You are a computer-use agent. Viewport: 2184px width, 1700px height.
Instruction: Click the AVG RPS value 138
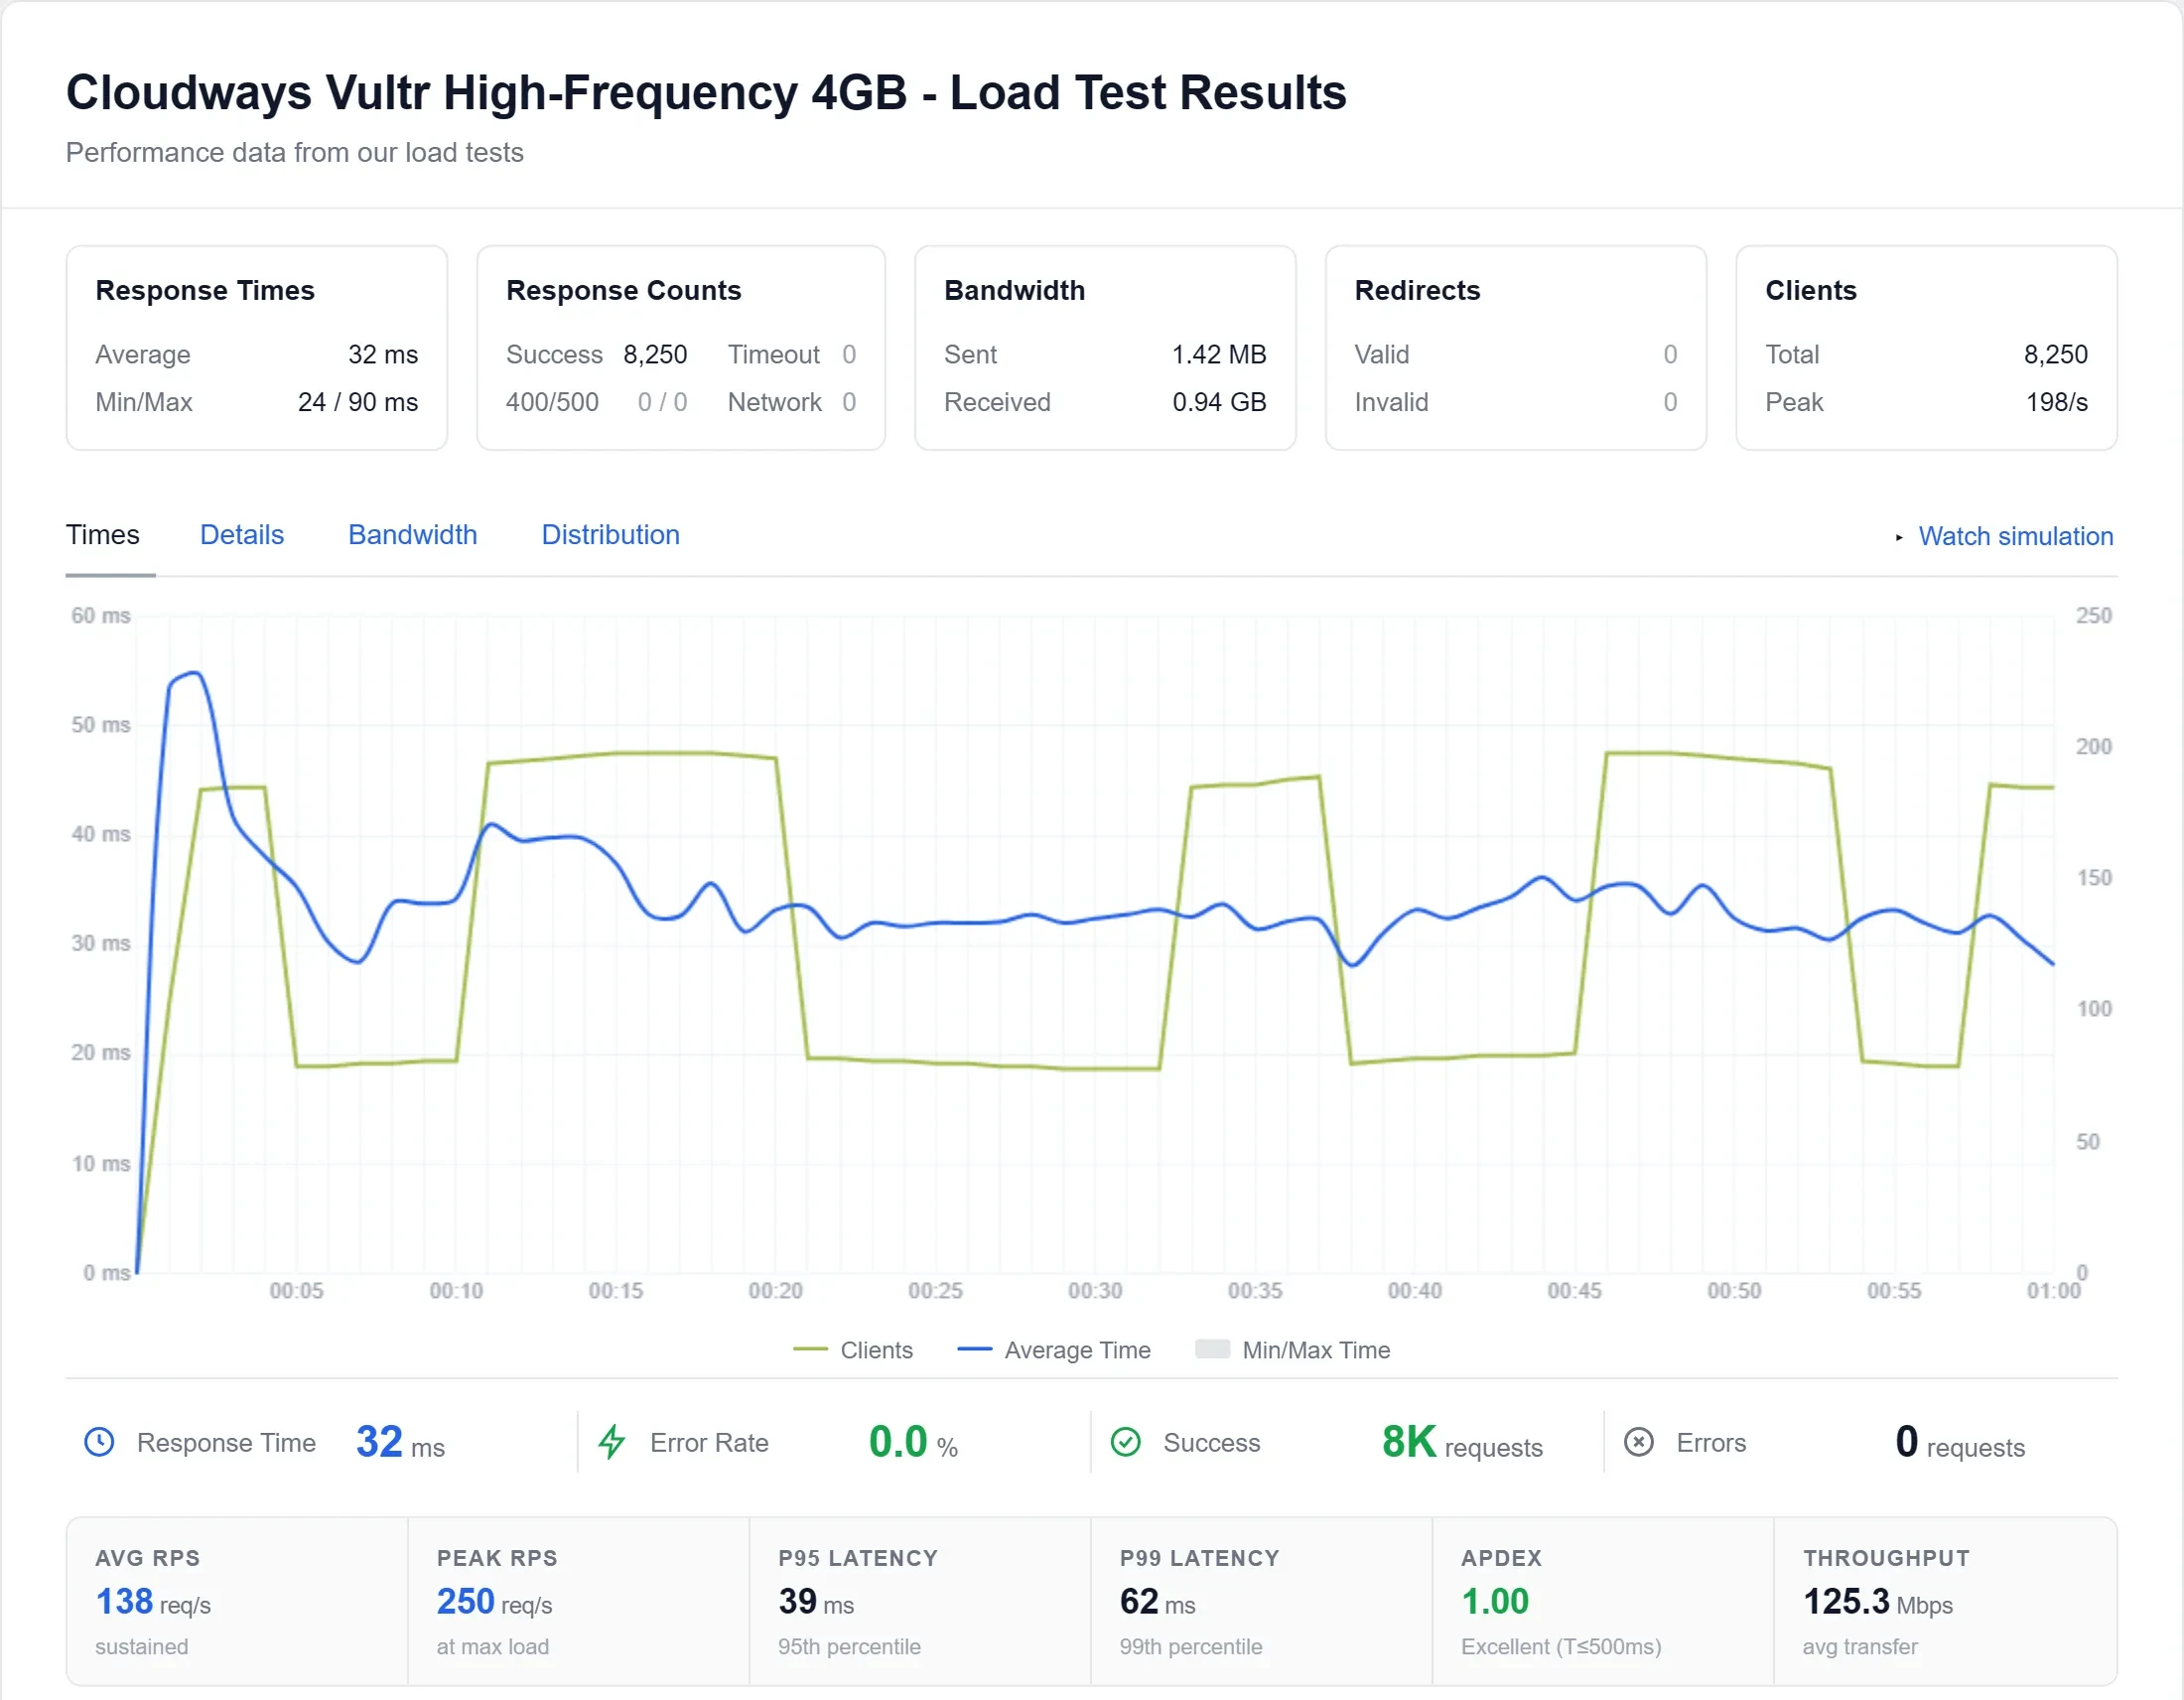click(124, 1602)
